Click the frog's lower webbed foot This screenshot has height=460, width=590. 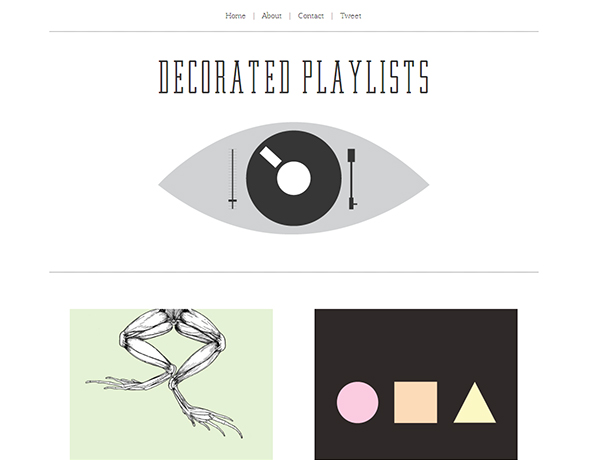click(213, 419)
